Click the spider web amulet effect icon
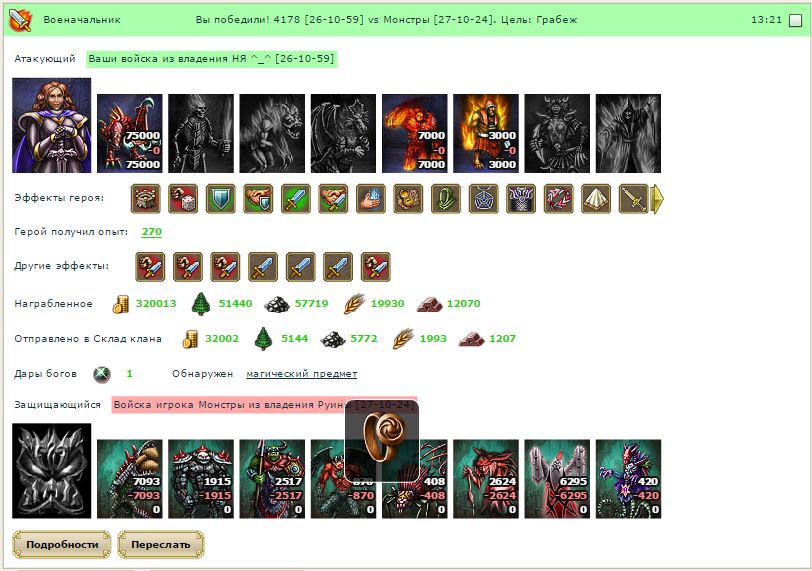The image size is (812, 571). [483, 199]
